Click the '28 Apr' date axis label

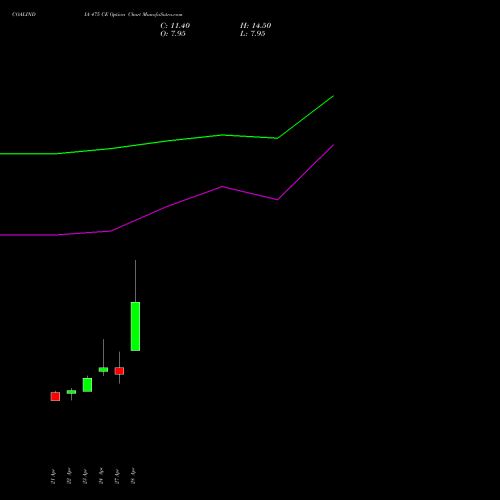click(133, 476)
